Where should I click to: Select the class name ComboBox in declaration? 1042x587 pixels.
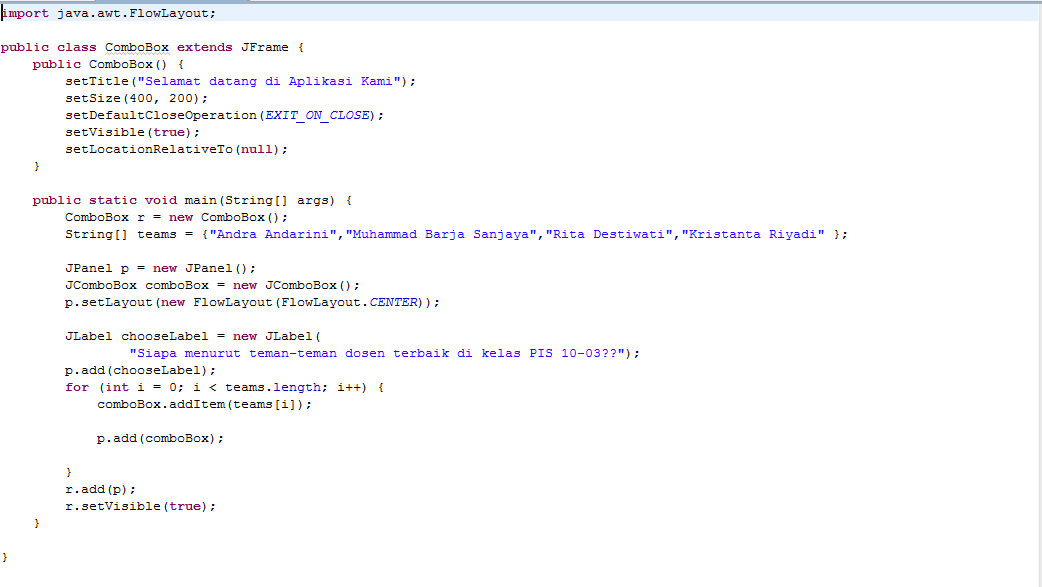coord(136,46)
